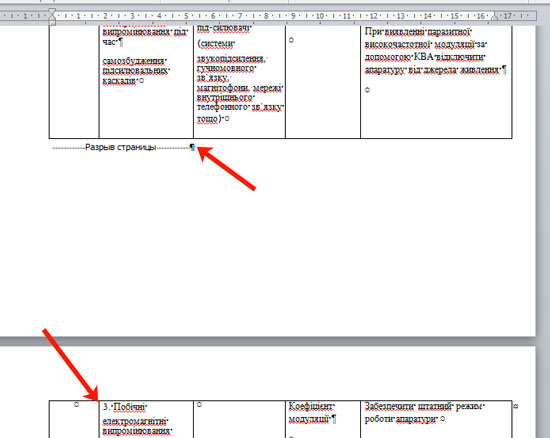Image resolution: width=550 pixels, height=438 pixels.
Task: Click the gray gap between the pages
Action: pyautogui.click(x=268, y=342)
